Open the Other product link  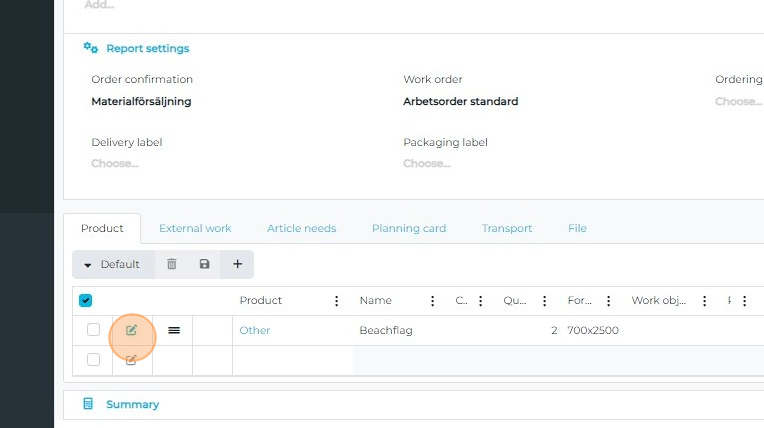click(x=255, y=330)
